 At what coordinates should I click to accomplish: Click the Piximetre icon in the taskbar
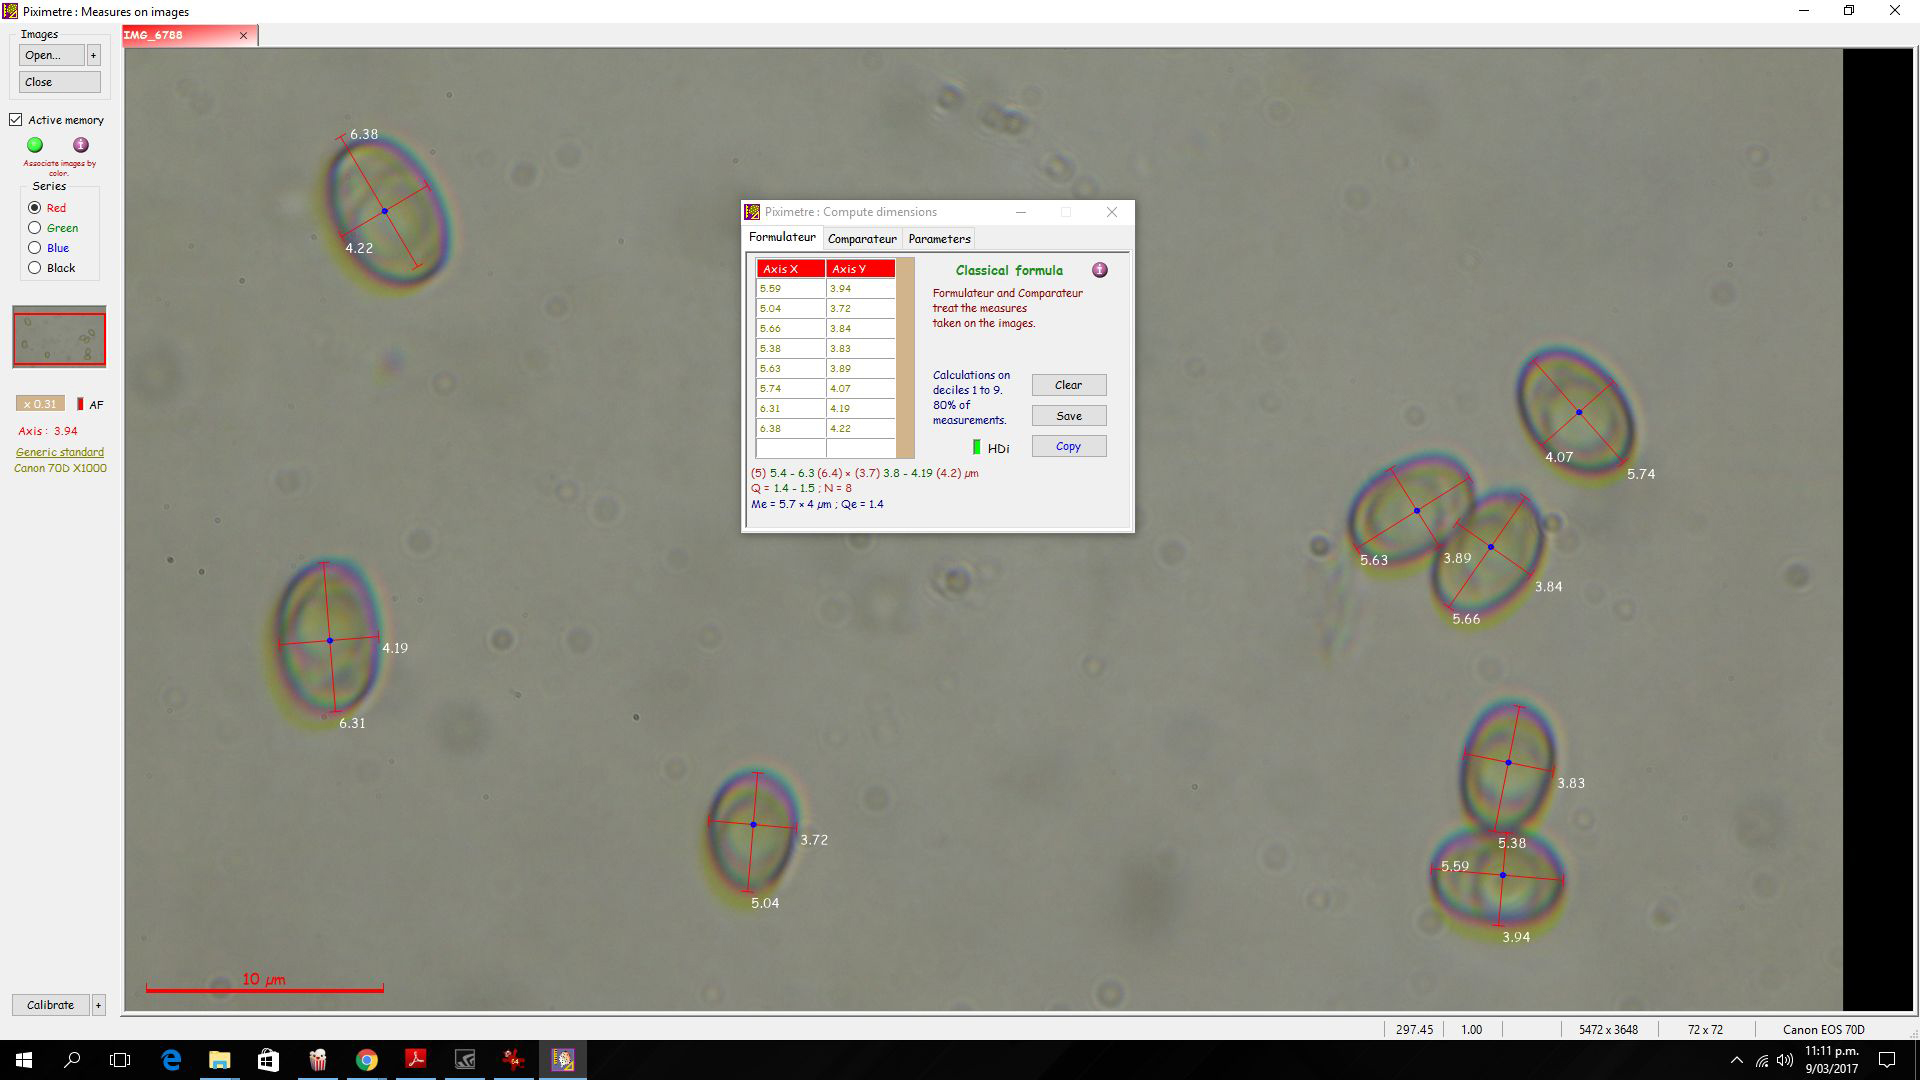563,1060
